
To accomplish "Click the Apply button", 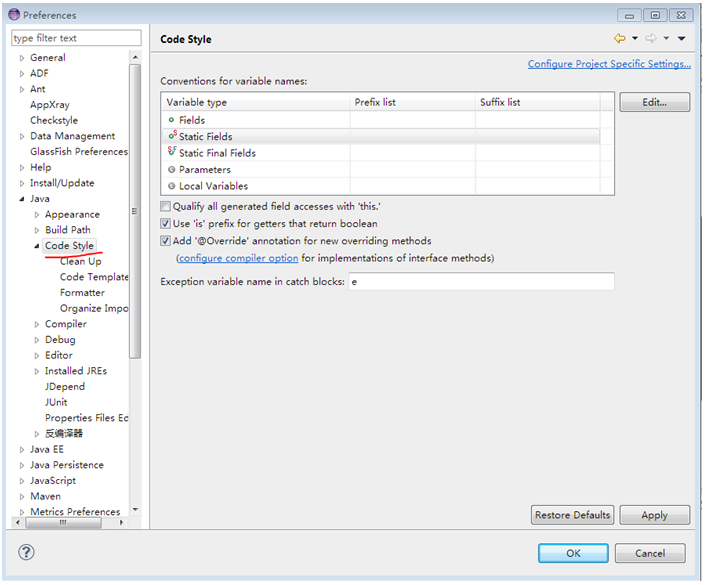I will 654,515.
